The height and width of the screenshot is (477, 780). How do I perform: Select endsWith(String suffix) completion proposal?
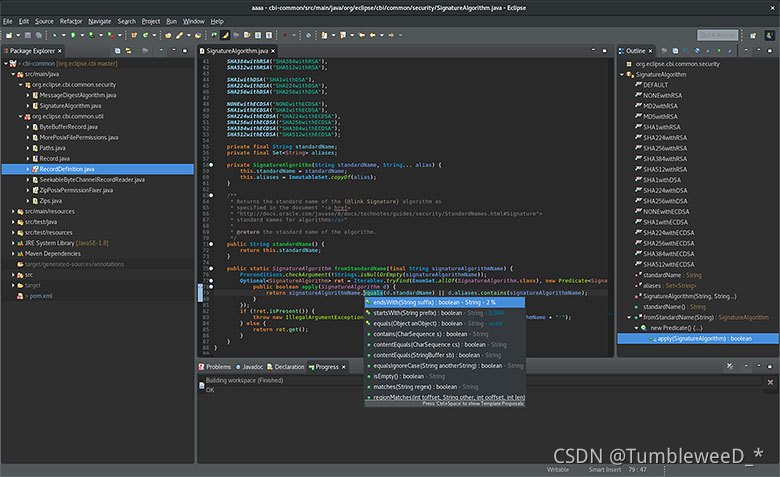[x=420, y=302]
